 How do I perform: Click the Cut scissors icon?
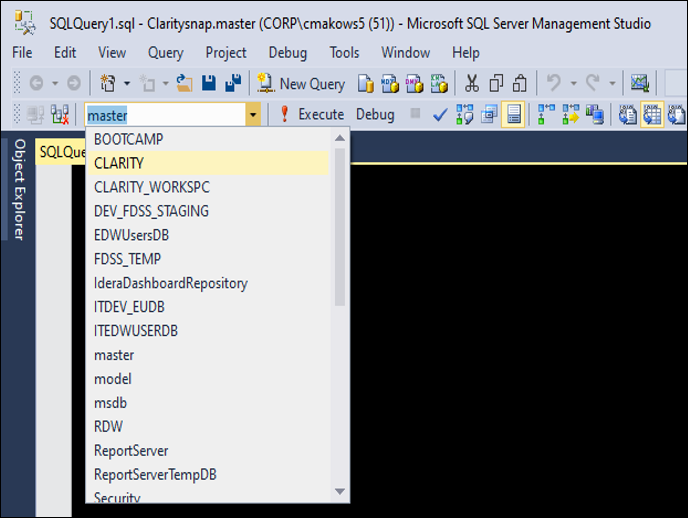[x=471, y=84]
